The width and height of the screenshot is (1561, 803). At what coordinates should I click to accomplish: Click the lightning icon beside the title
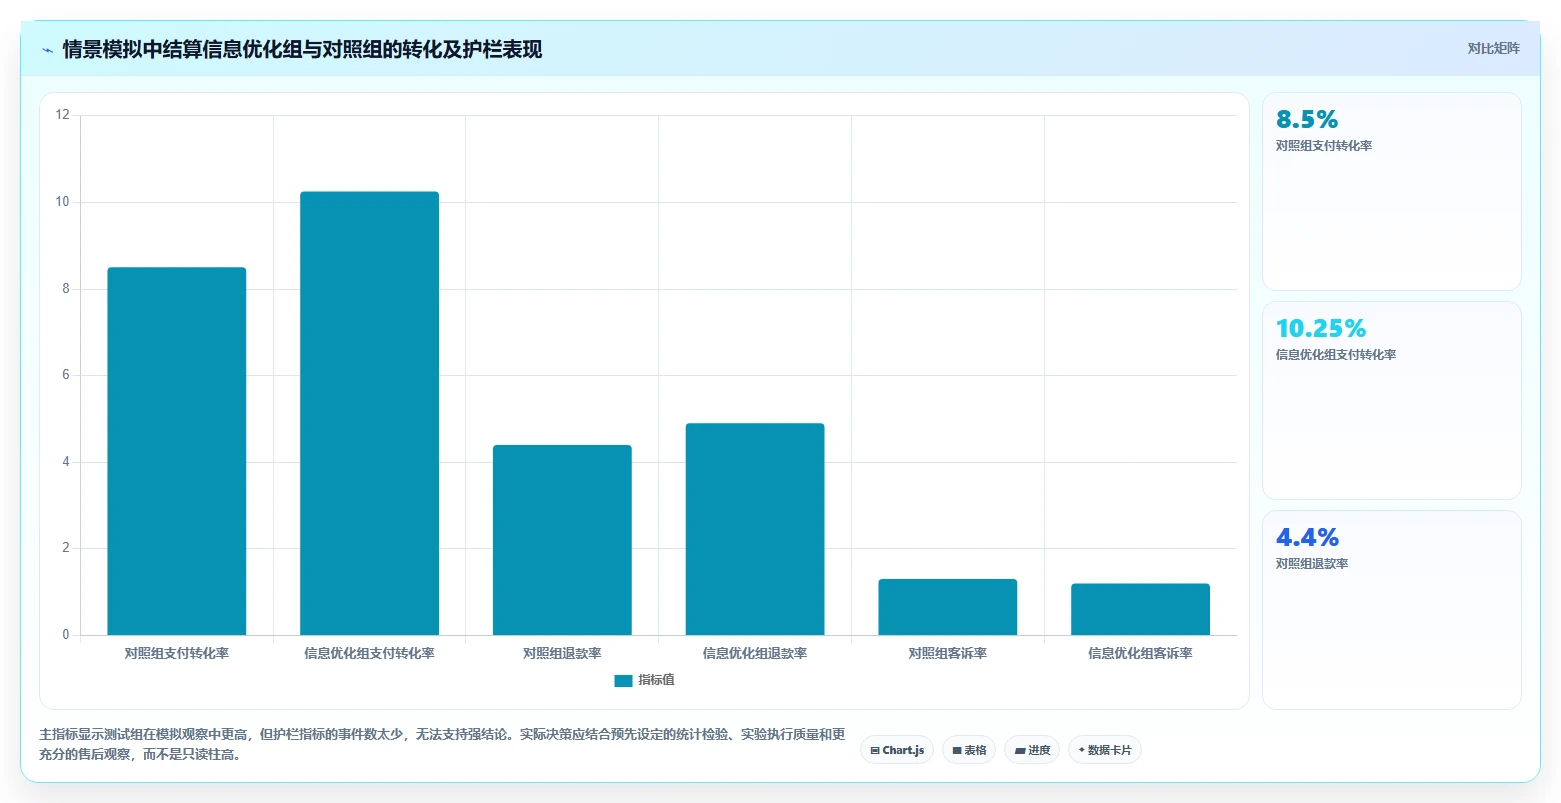[x=47, y=50]
